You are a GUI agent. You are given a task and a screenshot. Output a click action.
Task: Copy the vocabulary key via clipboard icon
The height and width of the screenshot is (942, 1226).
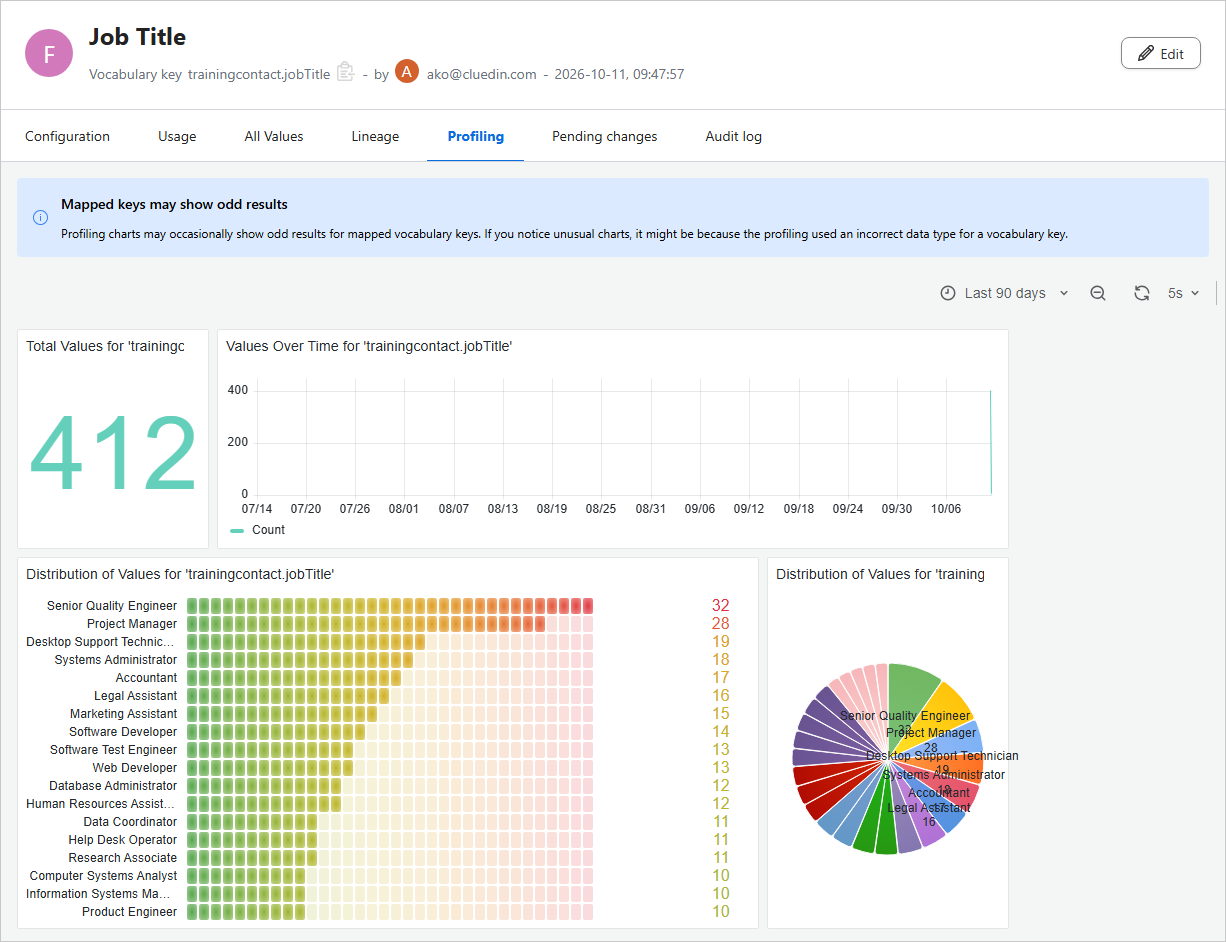pos(345,72)
